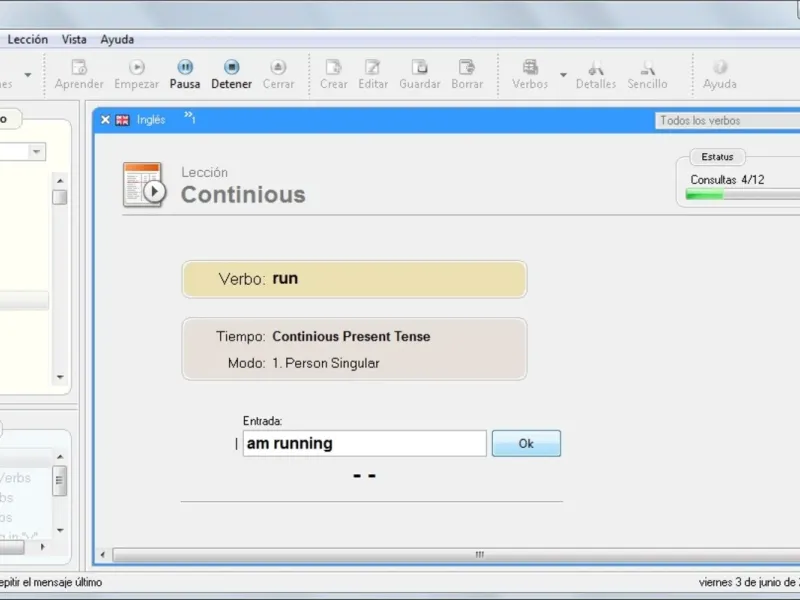Start the lesson with Empezar

(x=136, y=74)
